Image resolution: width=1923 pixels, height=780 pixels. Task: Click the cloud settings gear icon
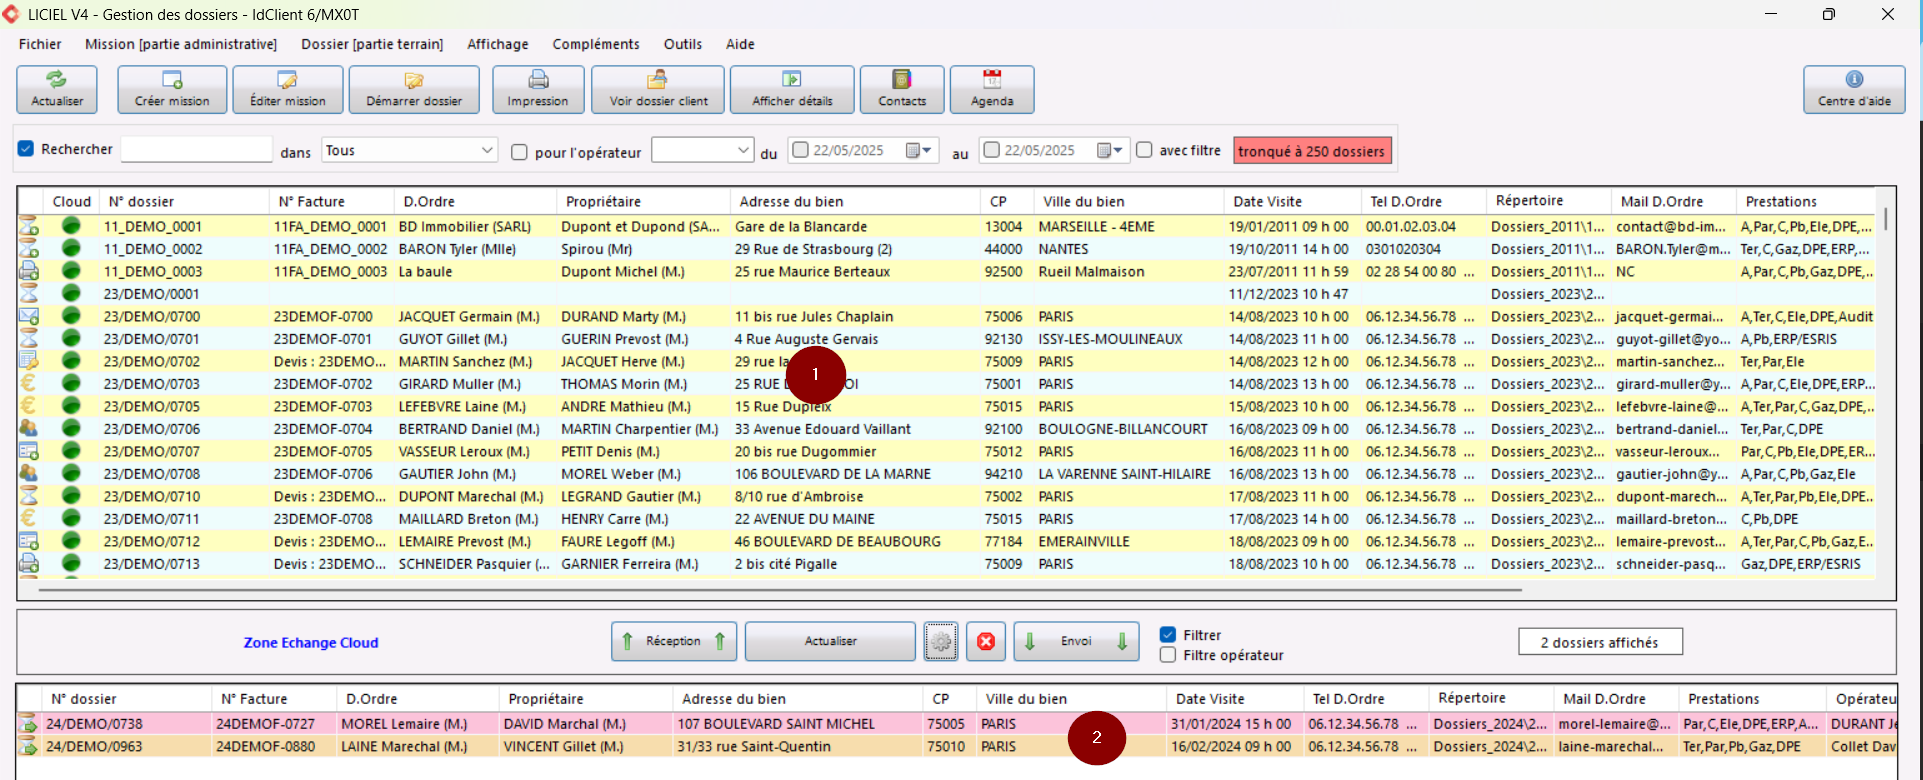(941, 642)
